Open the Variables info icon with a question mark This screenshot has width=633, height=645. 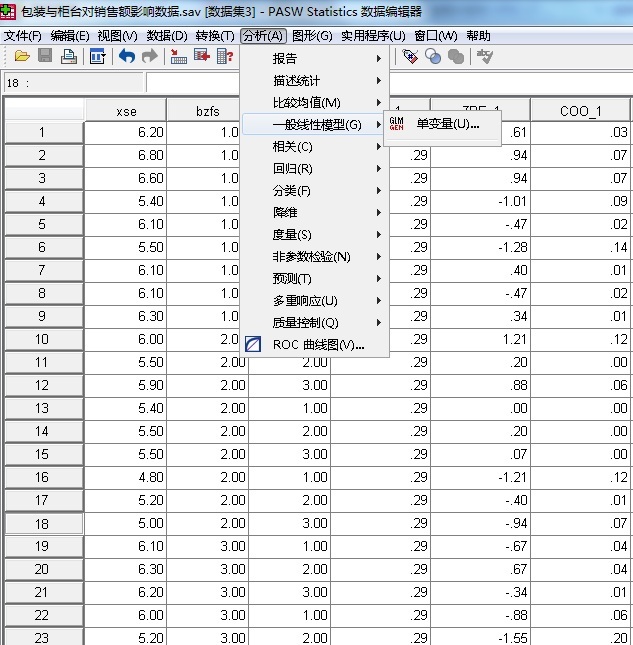tap(225, 56)
